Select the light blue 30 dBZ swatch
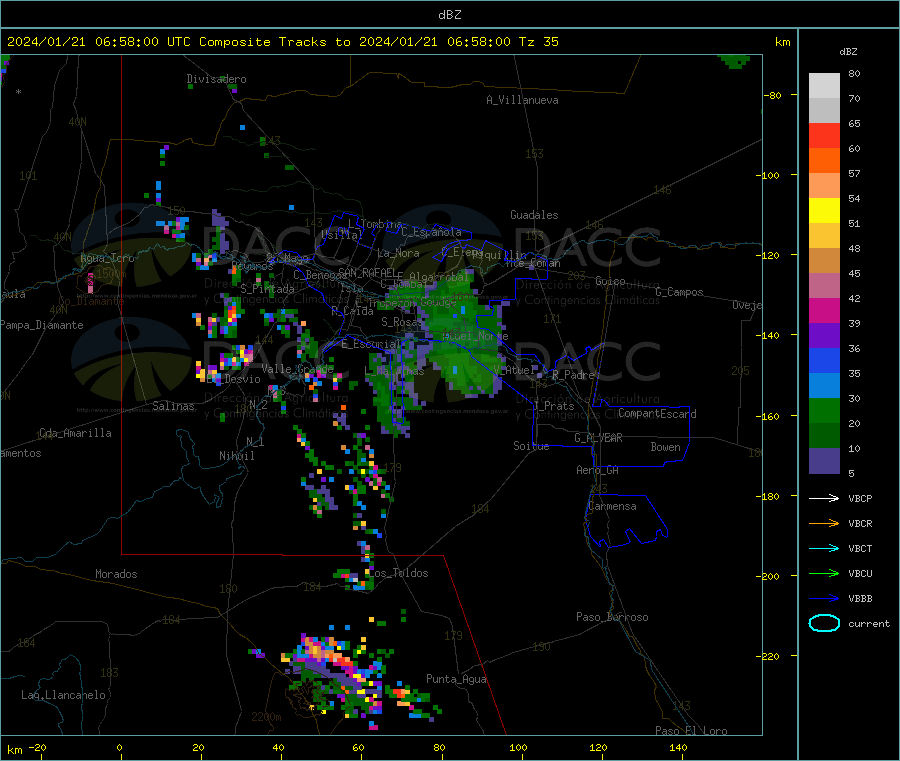 pos(824,386)
